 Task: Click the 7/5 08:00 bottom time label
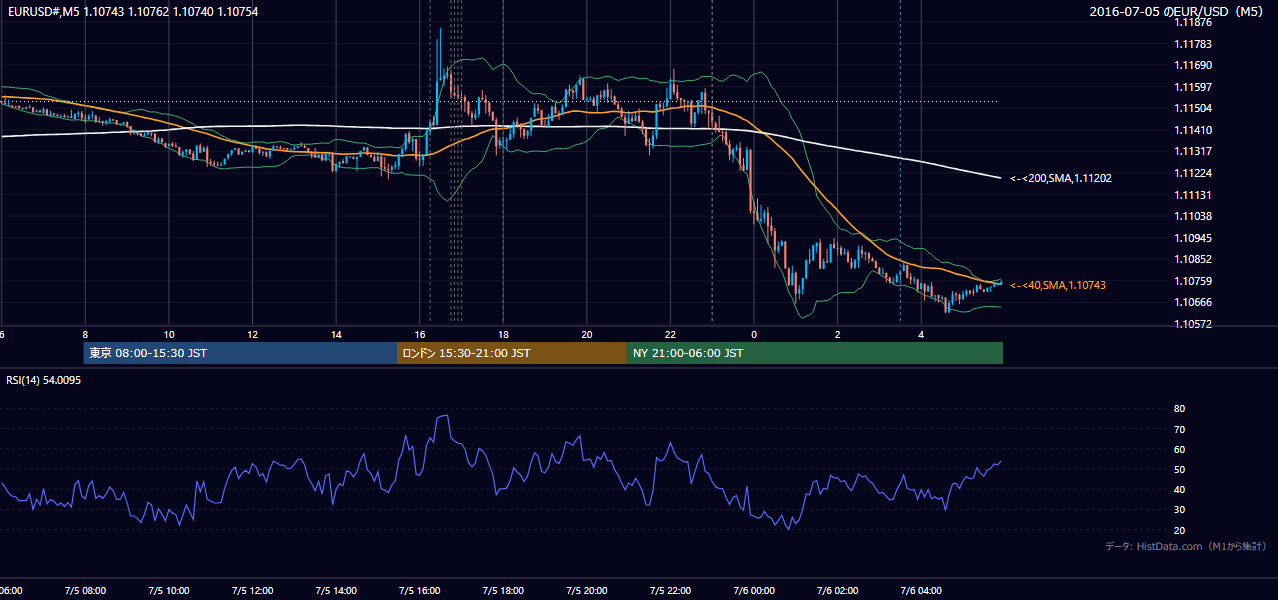coord(84,591)
